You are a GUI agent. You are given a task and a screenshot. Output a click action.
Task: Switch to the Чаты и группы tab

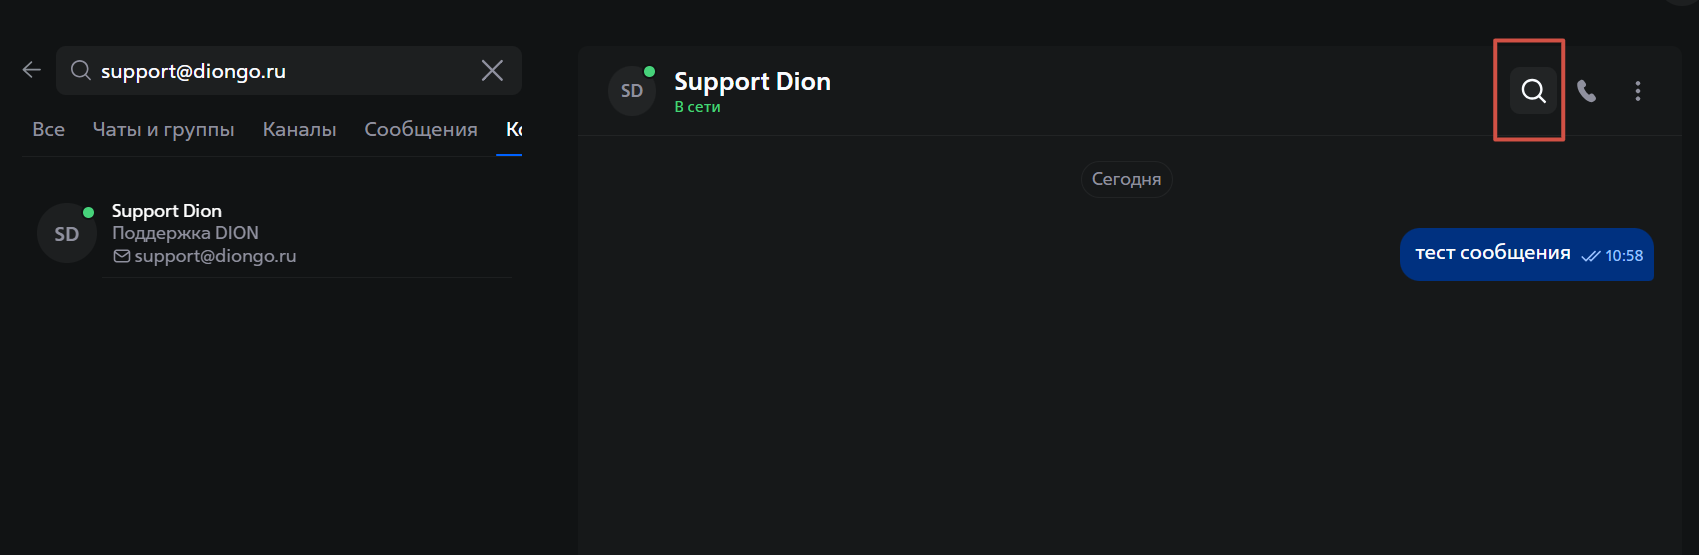click(x=164, y=129)
